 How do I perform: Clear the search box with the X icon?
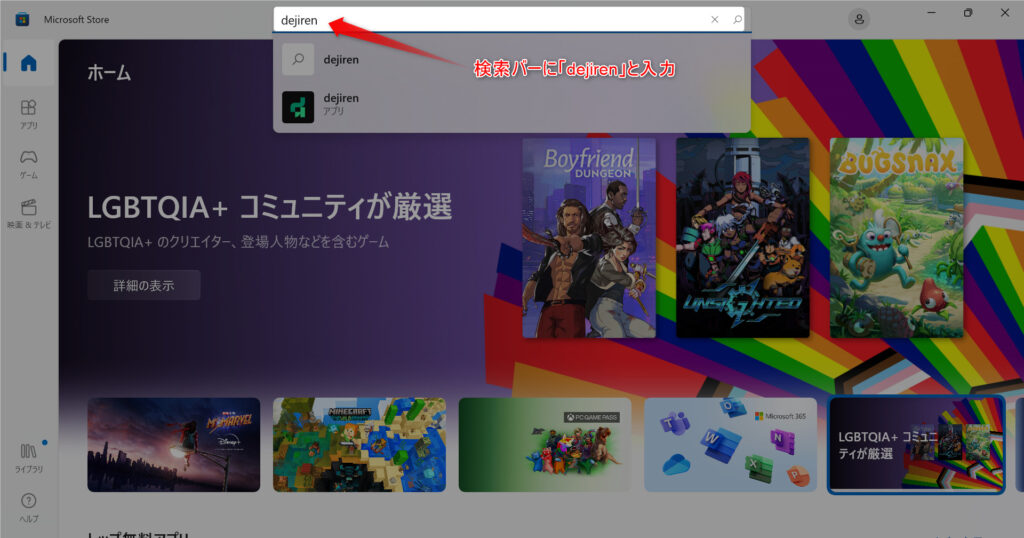(714, 20)
